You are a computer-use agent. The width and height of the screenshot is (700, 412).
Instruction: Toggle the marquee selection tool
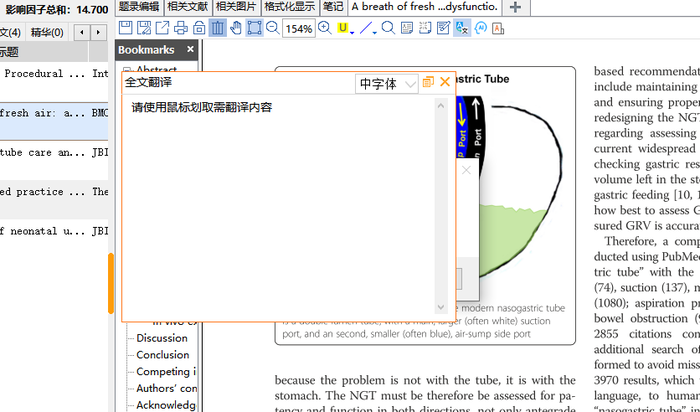click(x=254, y=28)
